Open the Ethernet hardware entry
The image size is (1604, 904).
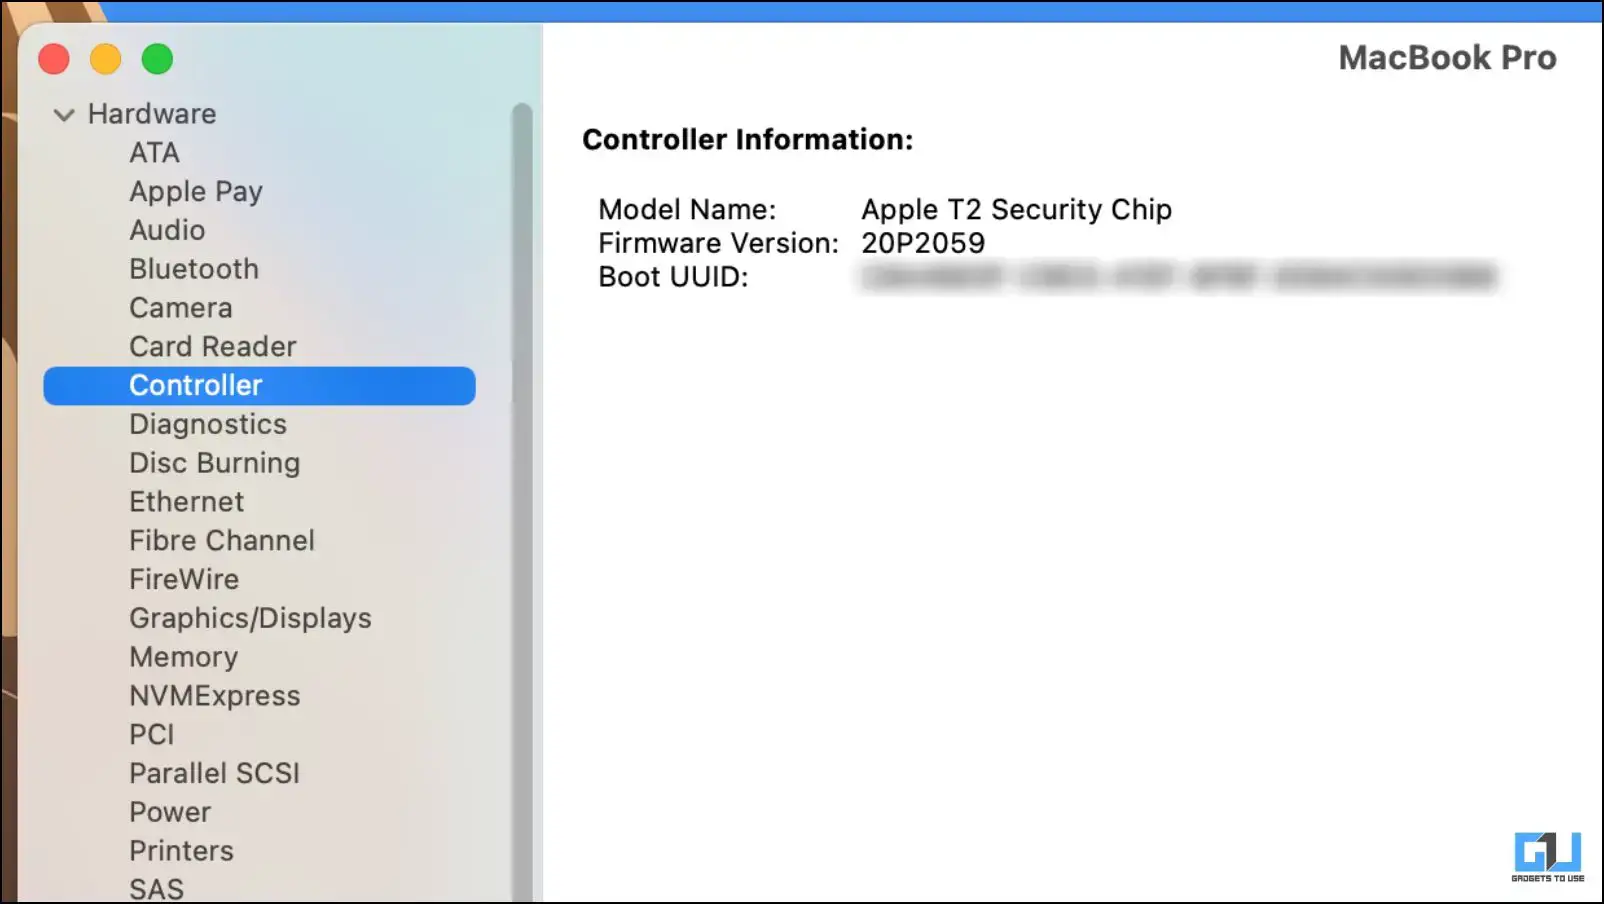click(186, 502)
